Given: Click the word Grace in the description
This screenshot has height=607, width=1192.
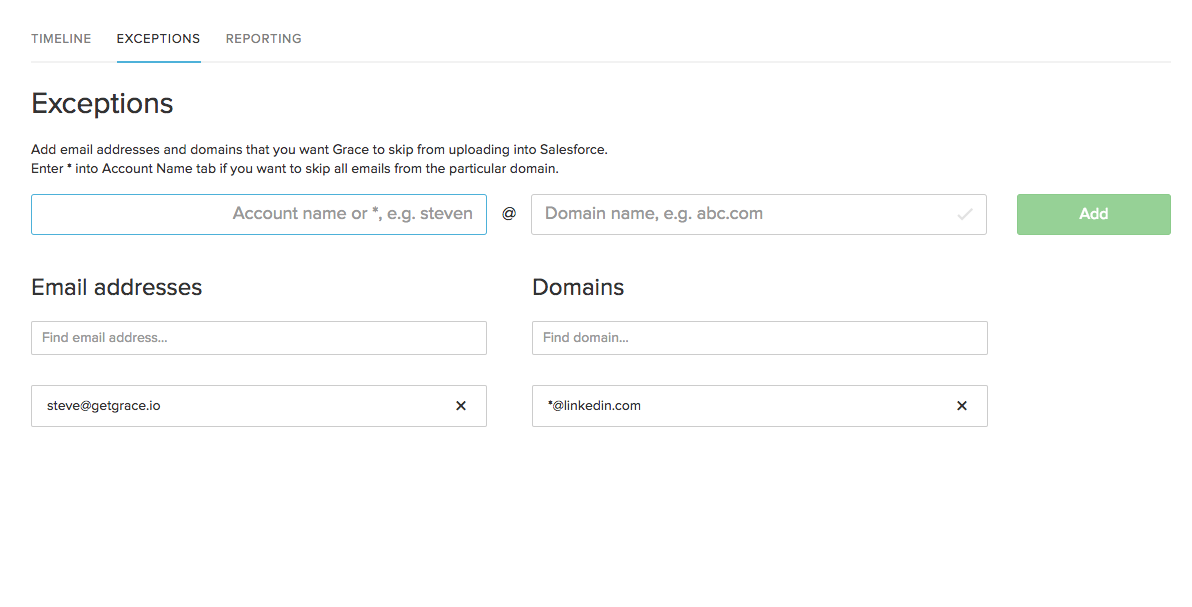Looking at the screenshot, I should coord(350,150).
